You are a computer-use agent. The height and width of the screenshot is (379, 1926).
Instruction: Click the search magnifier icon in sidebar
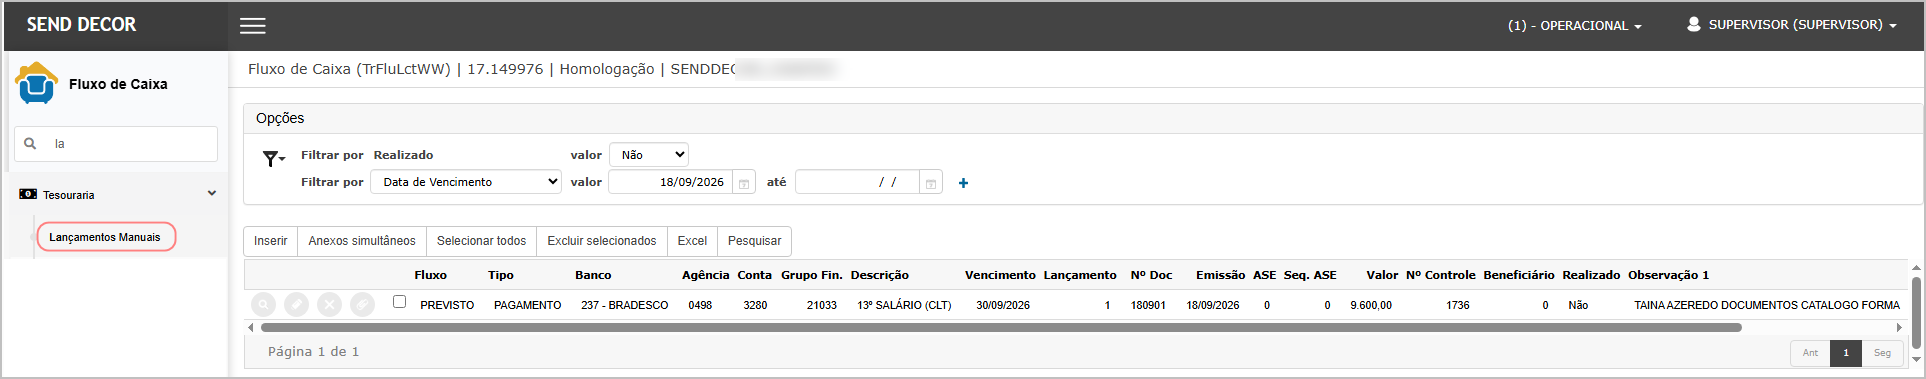[30, 144]
